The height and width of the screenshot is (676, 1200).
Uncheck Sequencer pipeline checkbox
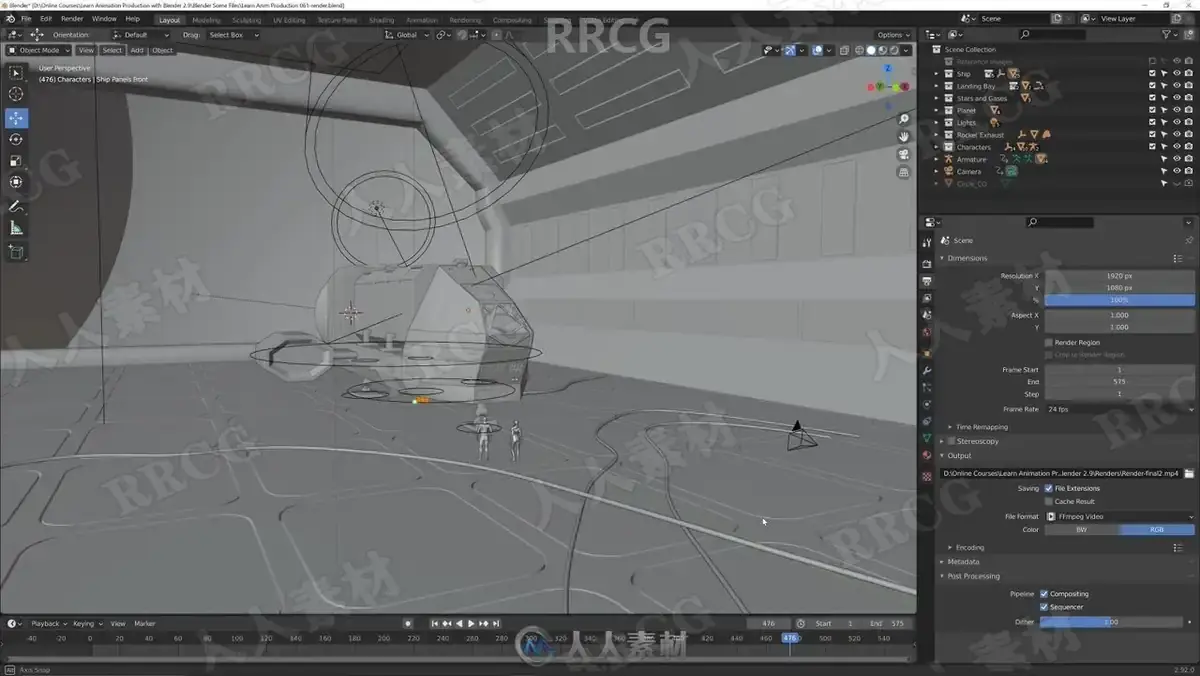[x=1044, y=607]
